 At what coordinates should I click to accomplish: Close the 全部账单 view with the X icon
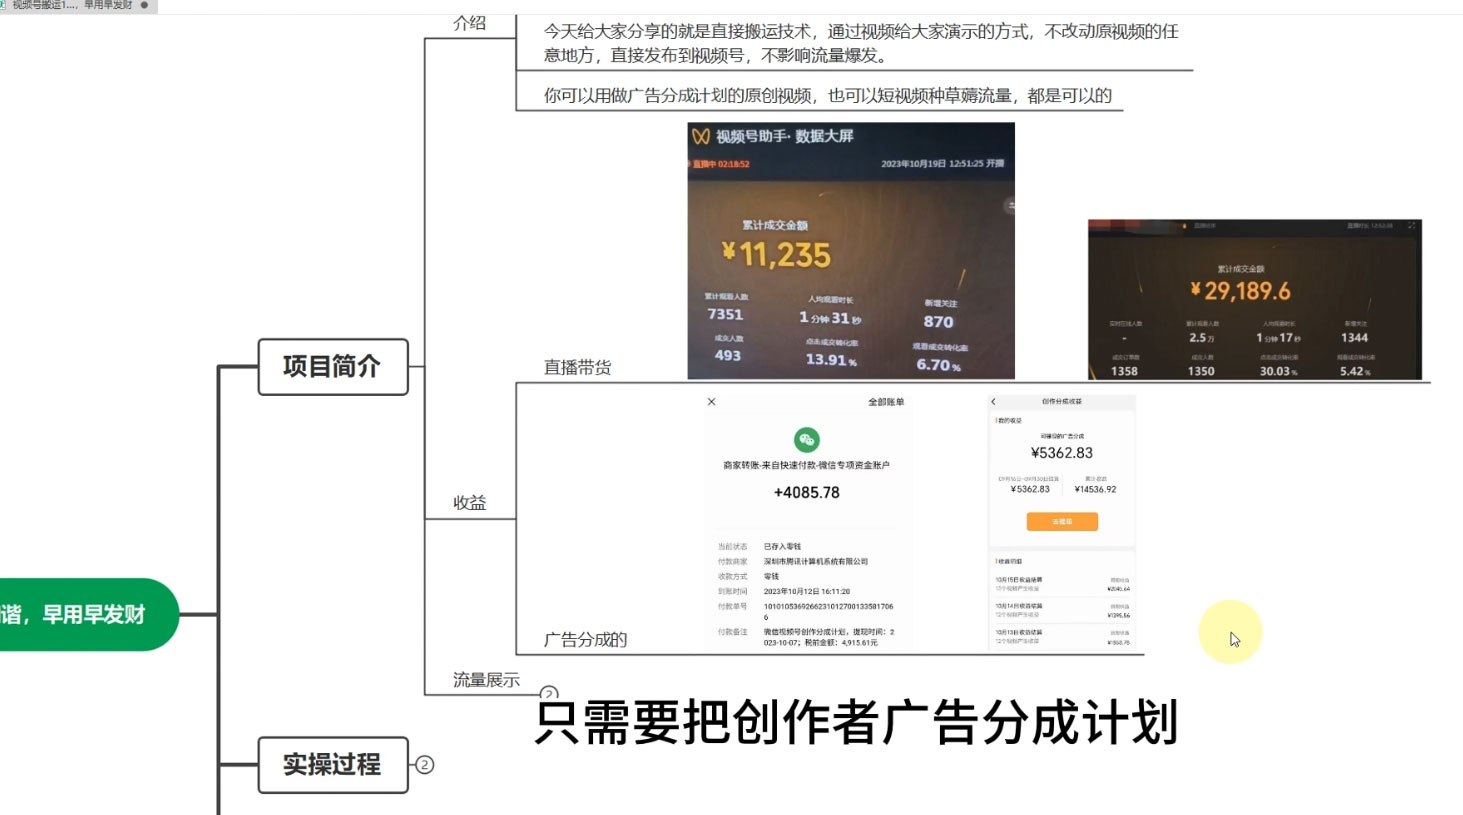point(711,400)
